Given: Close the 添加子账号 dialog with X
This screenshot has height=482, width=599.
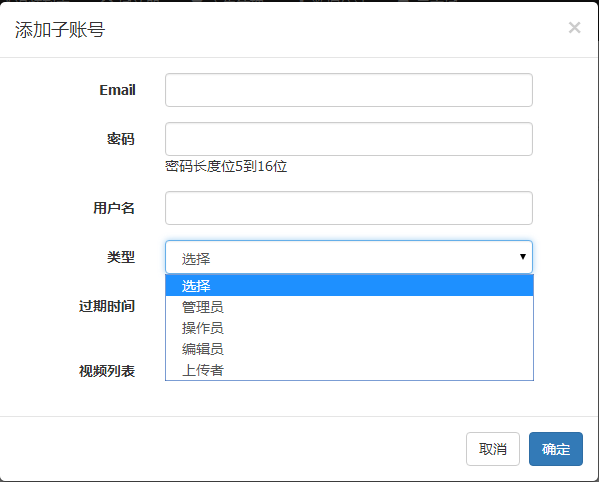Looking at the screenshot, I should [574, 27].
